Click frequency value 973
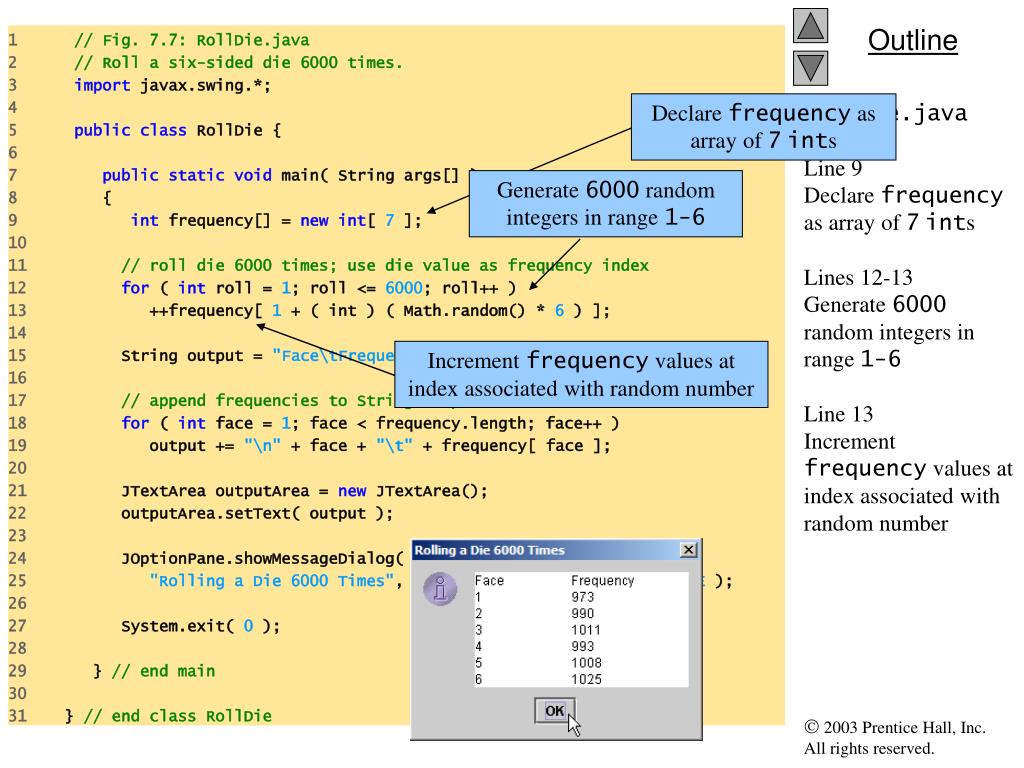Screen dimensions: 1024x768 pos(583,597)
